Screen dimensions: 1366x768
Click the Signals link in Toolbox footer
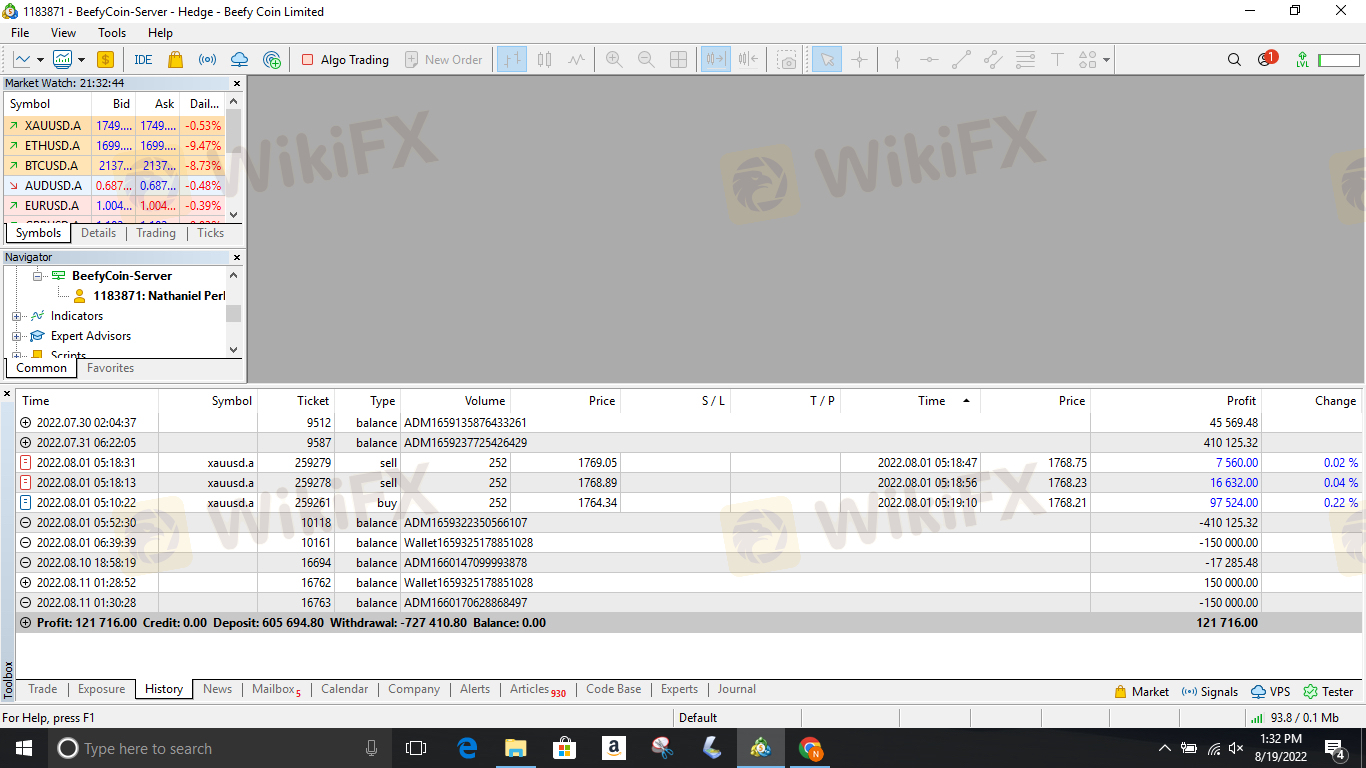coord(1209,691)
